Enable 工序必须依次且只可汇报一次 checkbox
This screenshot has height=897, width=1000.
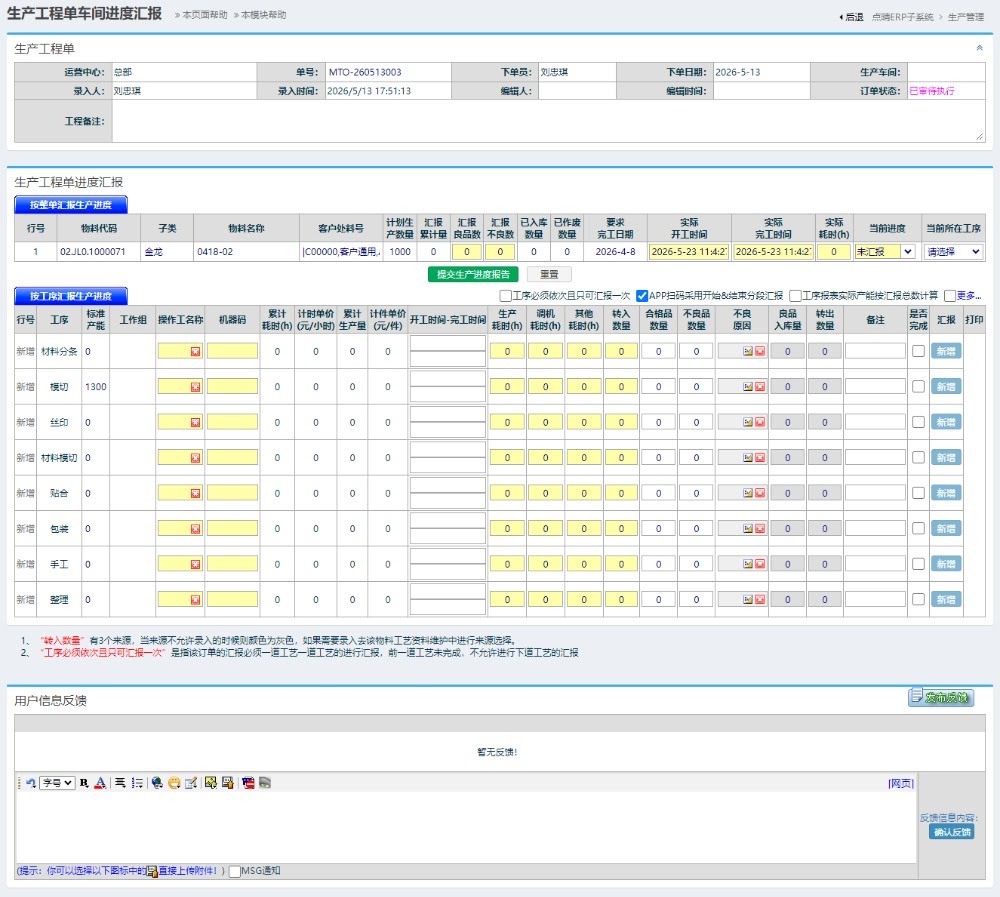click(505, 296)
